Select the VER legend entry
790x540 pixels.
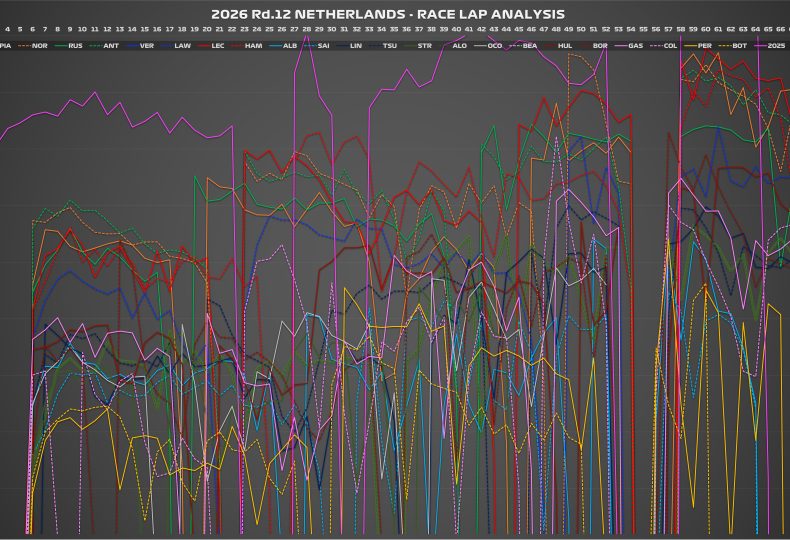[140, 46]
